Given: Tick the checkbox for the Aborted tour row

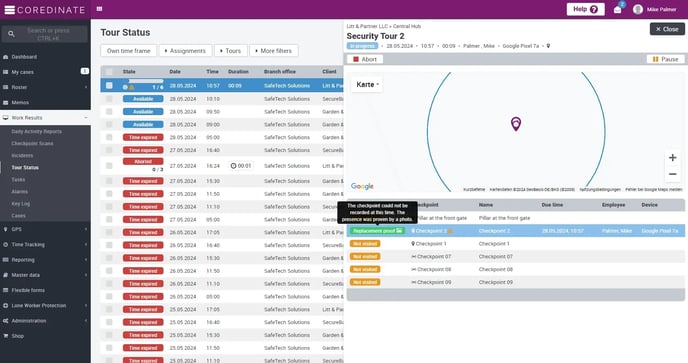Looking at the screenshot, I should (109, 165).
